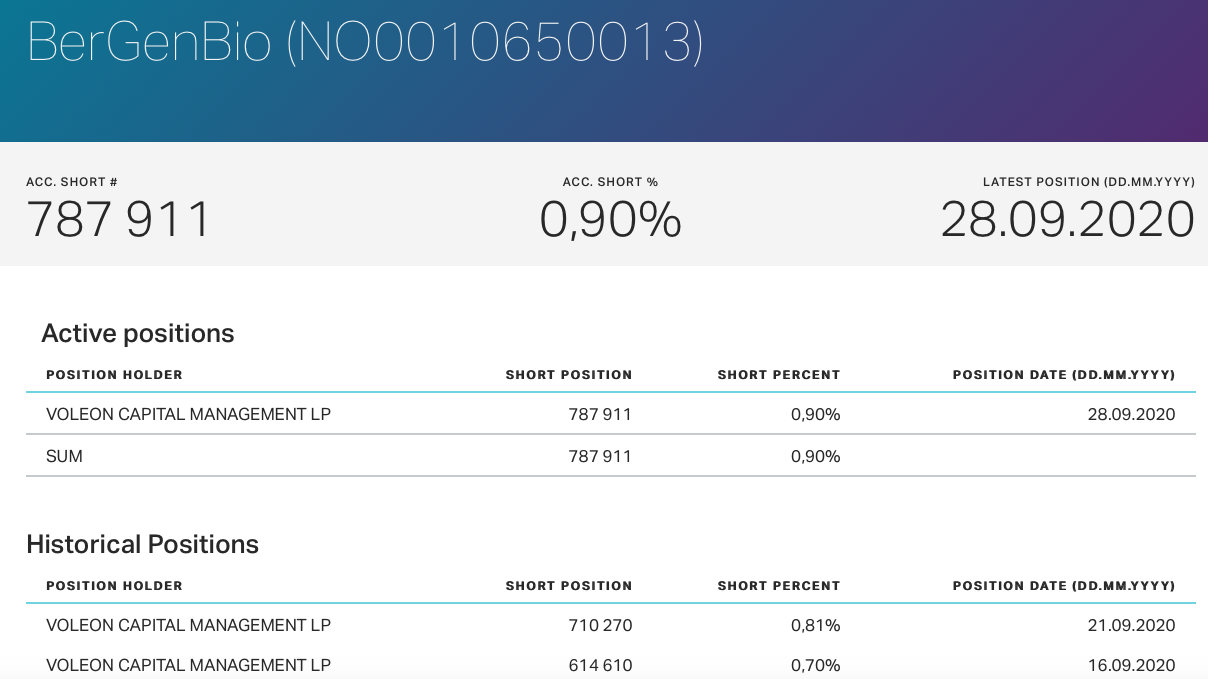Select VOLEON CAPITAL MANAGEMENT LP in Active positions

pyautogui.click(x=188, y=414)
